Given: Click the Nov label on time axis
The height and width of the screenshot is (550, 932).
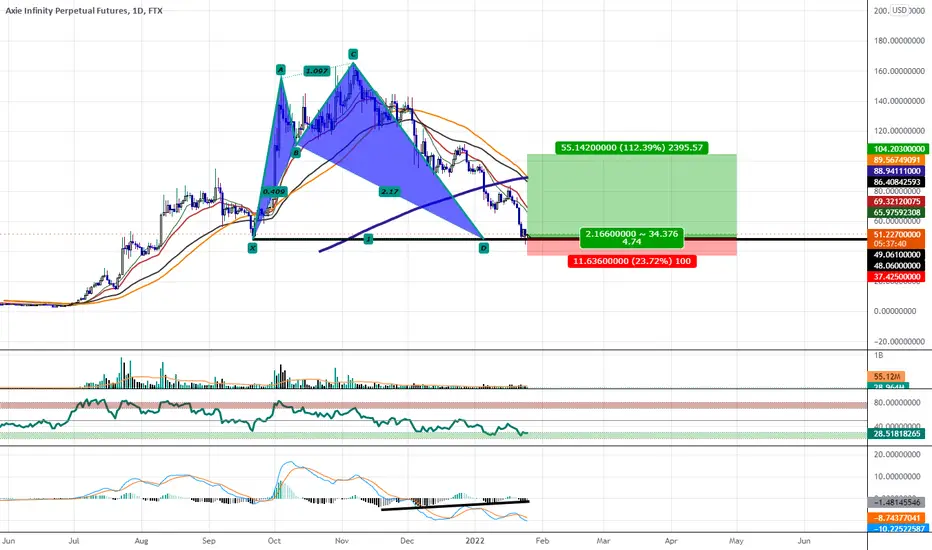Looking at the screenshot, I should tap(342, 541).
